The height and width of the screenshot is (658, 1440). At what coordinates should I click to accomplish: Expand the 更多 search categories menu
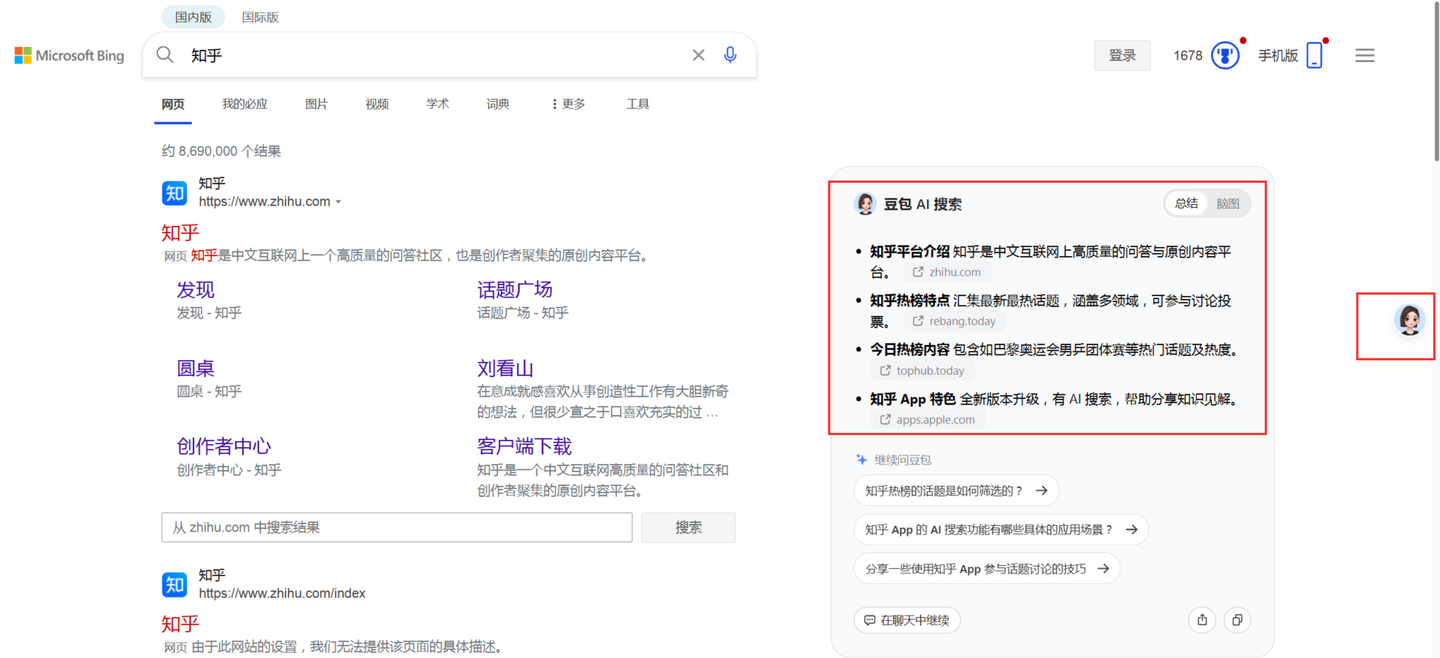pos(568,104)
